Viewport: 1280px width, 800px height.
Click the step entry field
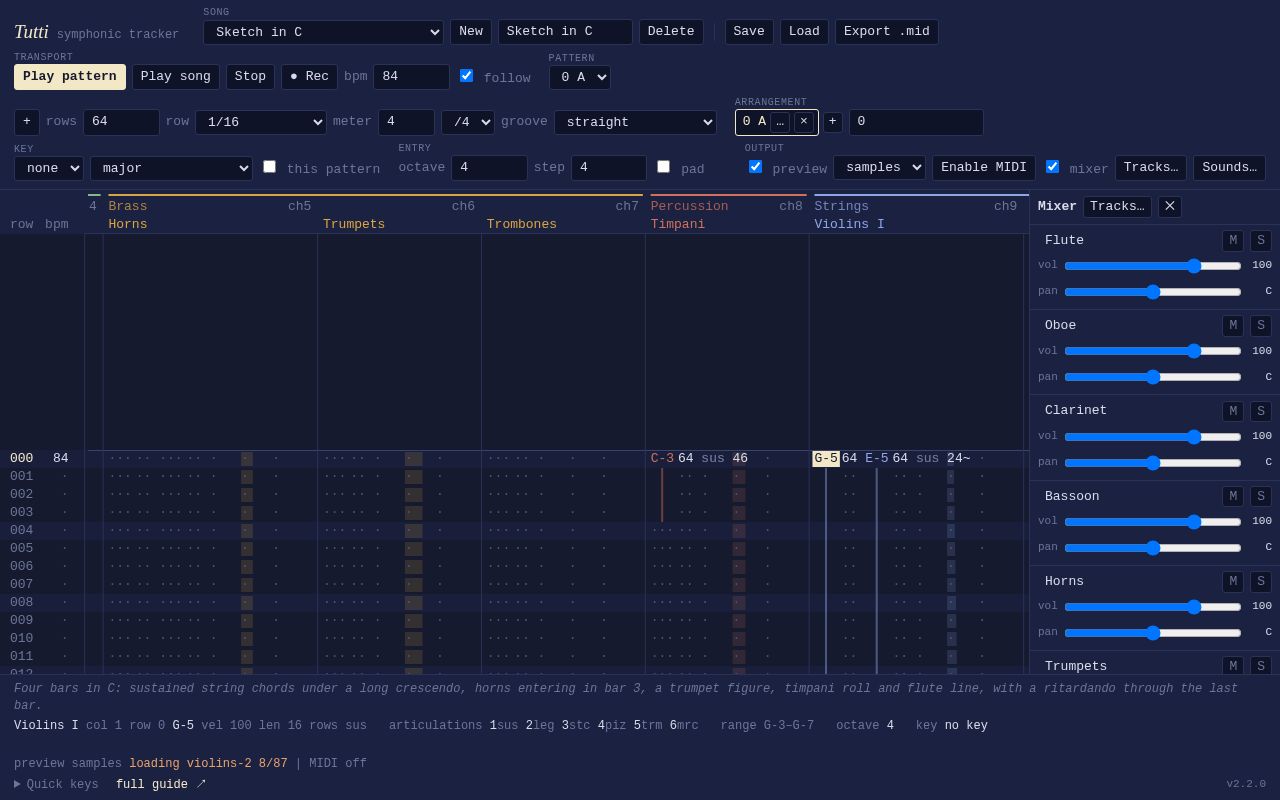click(609, 168)
